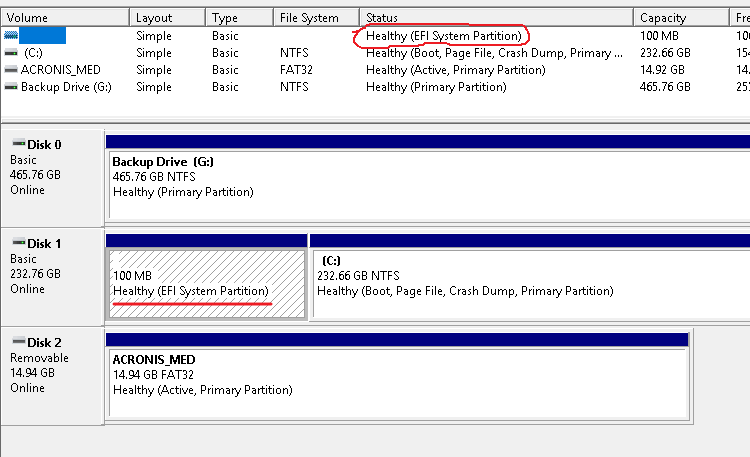
Task: Sort by the Status column header
Action: tap(496, 18)
